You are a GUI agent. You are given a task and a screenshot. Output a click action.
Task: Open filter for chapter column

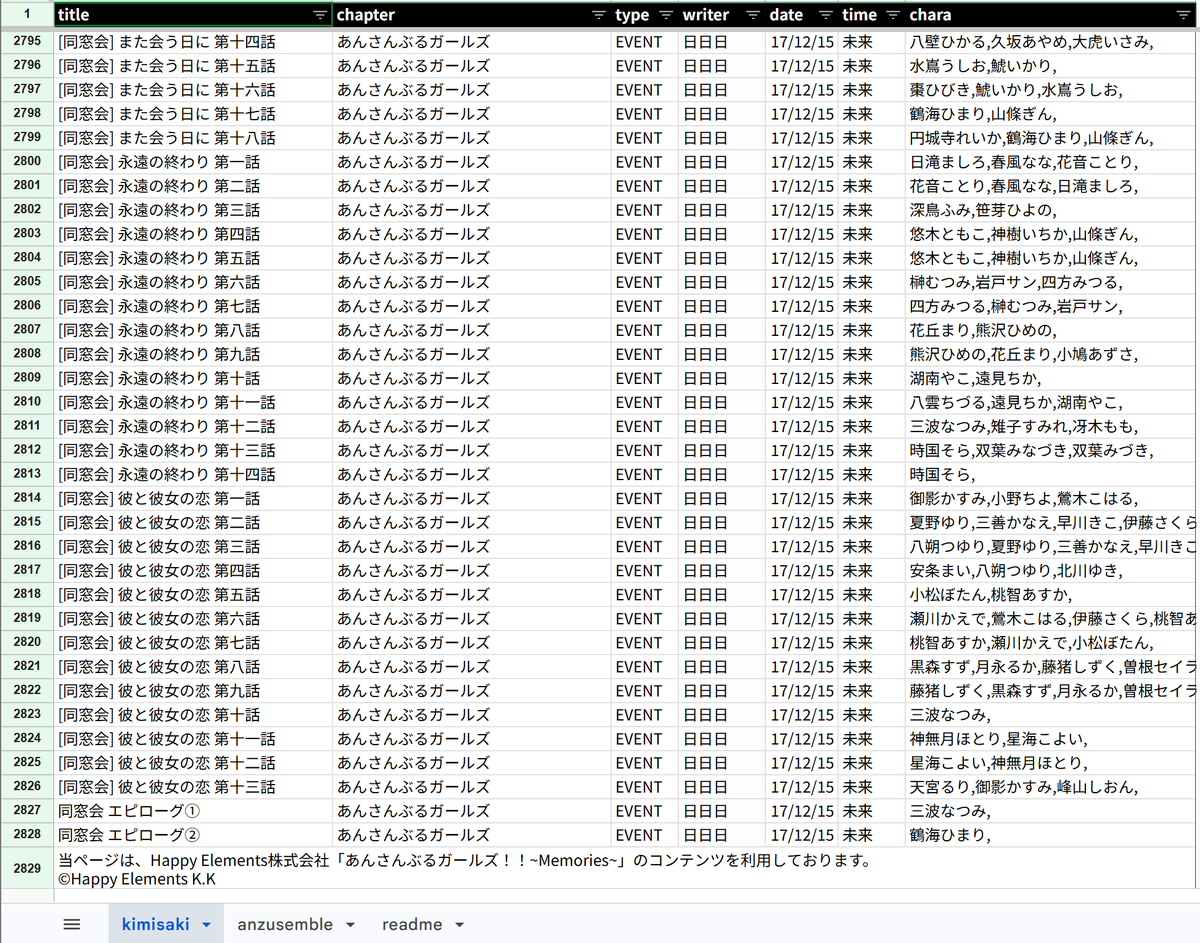[598, 15]
